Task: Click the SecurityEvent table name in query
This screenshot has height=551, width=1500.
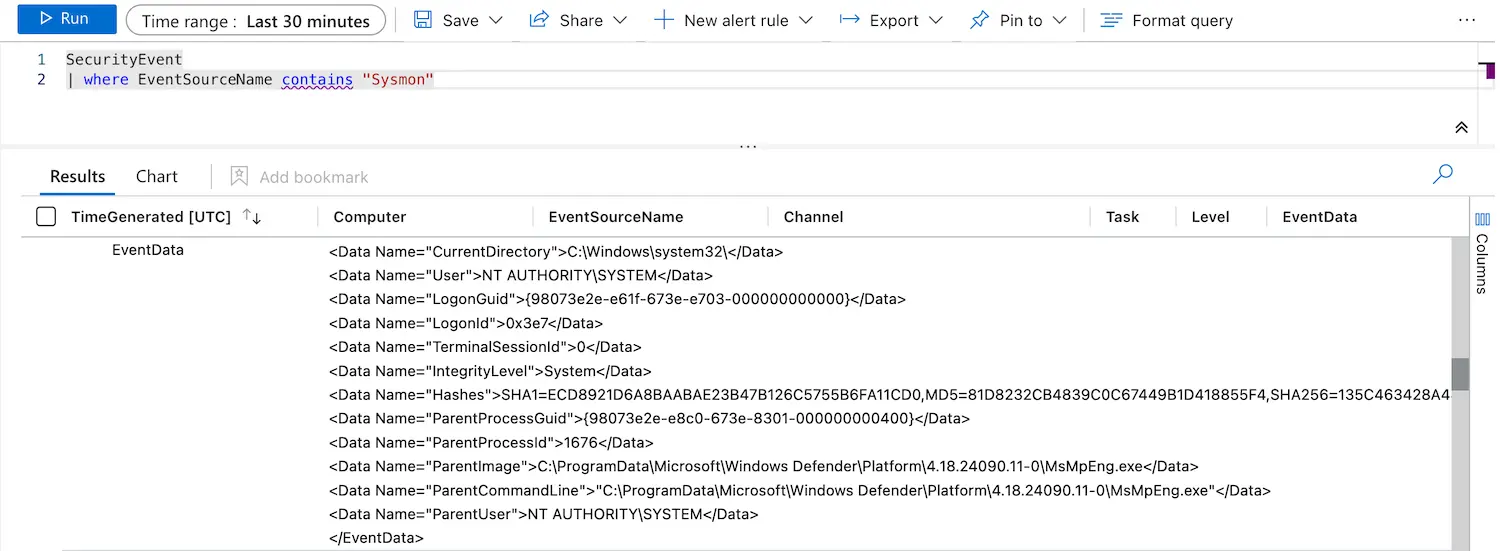Action: (x=124, y=59)
